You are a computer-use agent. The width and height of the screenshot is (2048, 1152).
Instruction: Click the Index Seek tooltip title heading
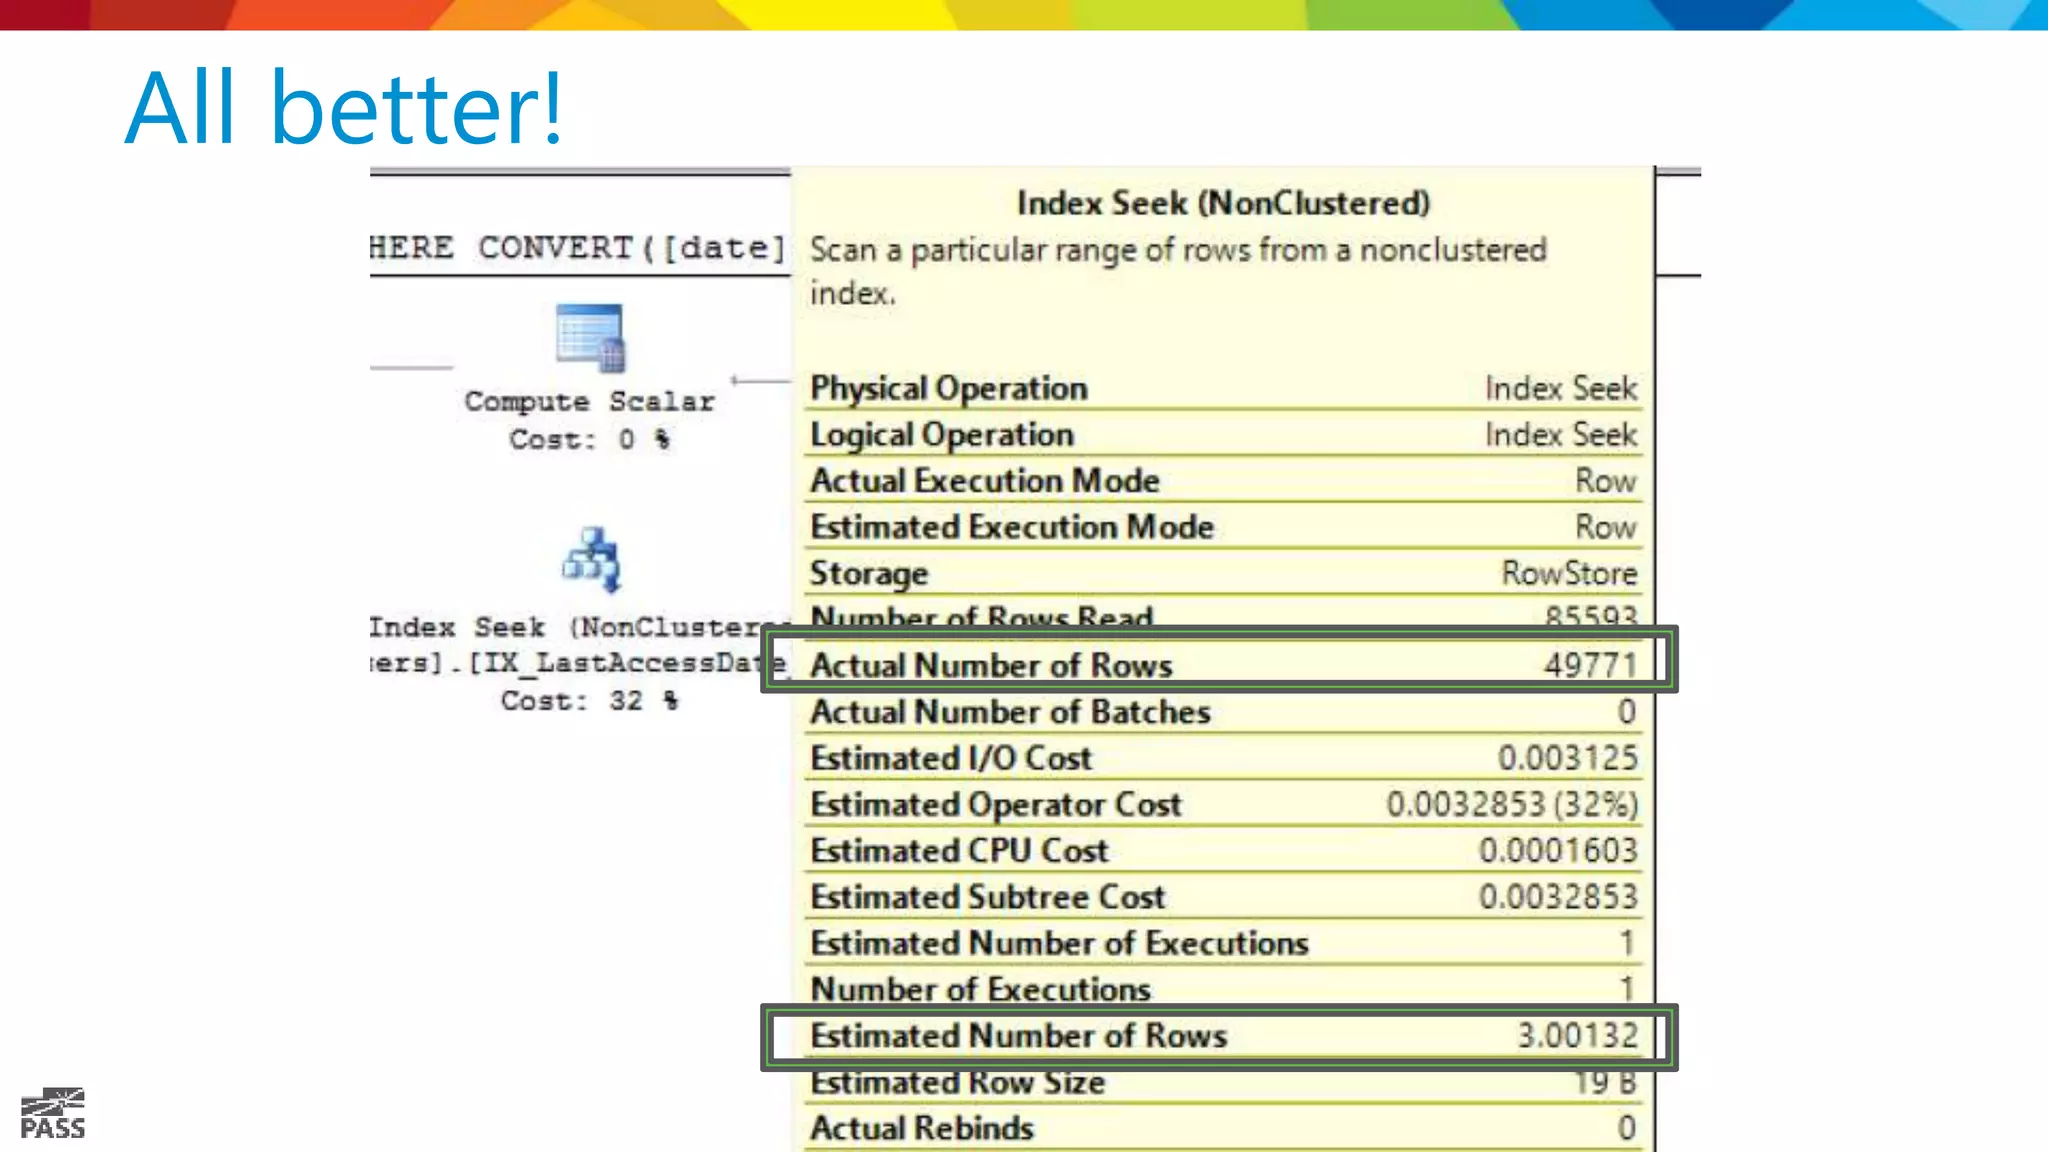click(1223, 203)
